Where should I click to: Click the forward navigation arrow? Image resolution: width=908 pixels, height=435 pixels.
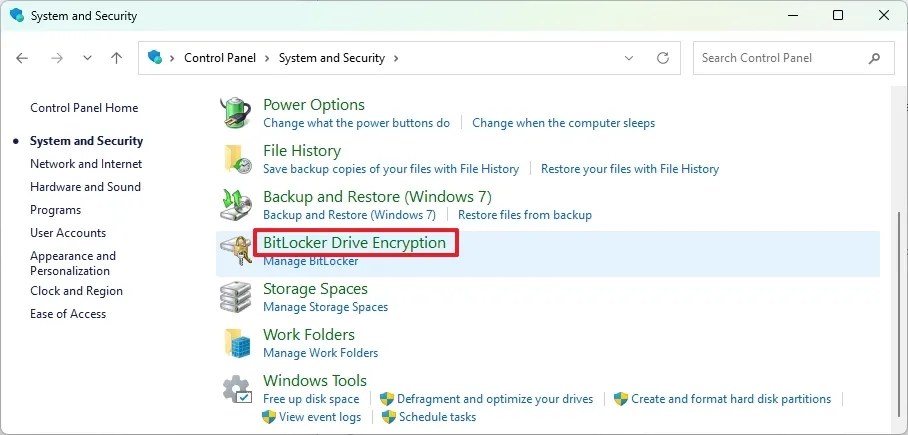(x=56, y=58)
